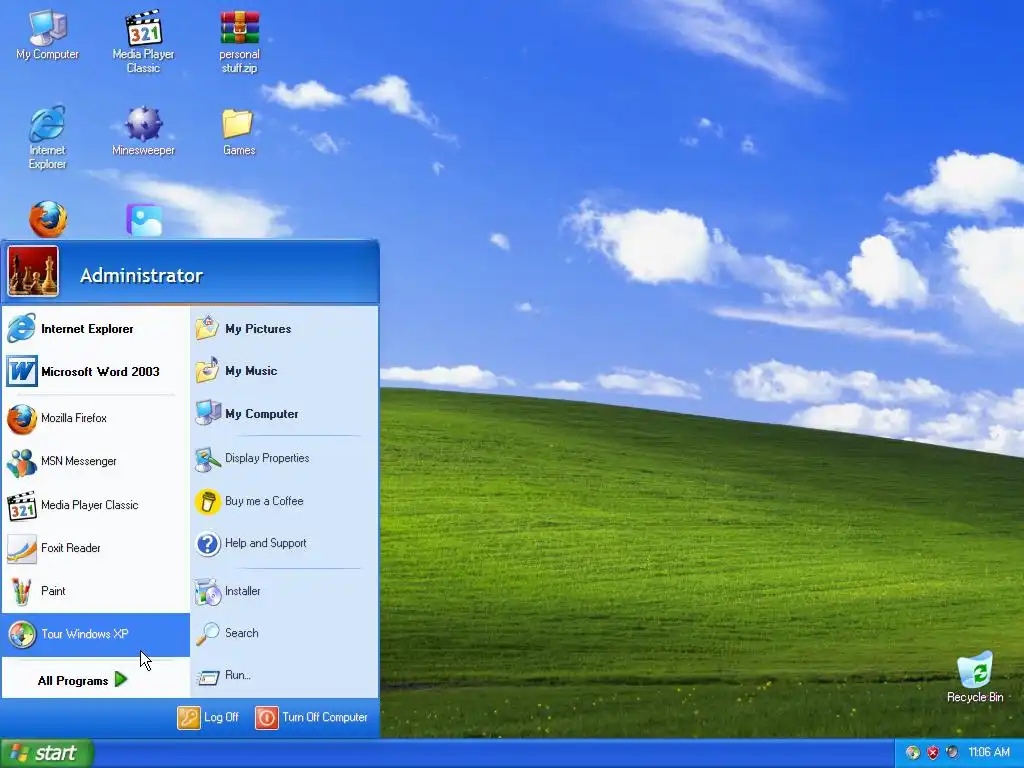Launch Media Player Classic in the Start menu
This screenshot has width=1024, height=768.
[x=95, y=505]
